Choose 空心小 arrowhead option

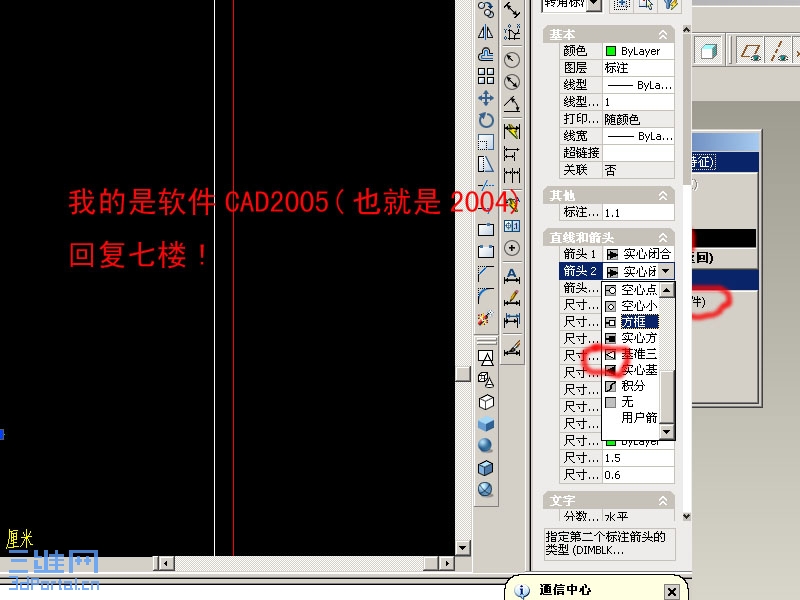[x=631, y=306]
